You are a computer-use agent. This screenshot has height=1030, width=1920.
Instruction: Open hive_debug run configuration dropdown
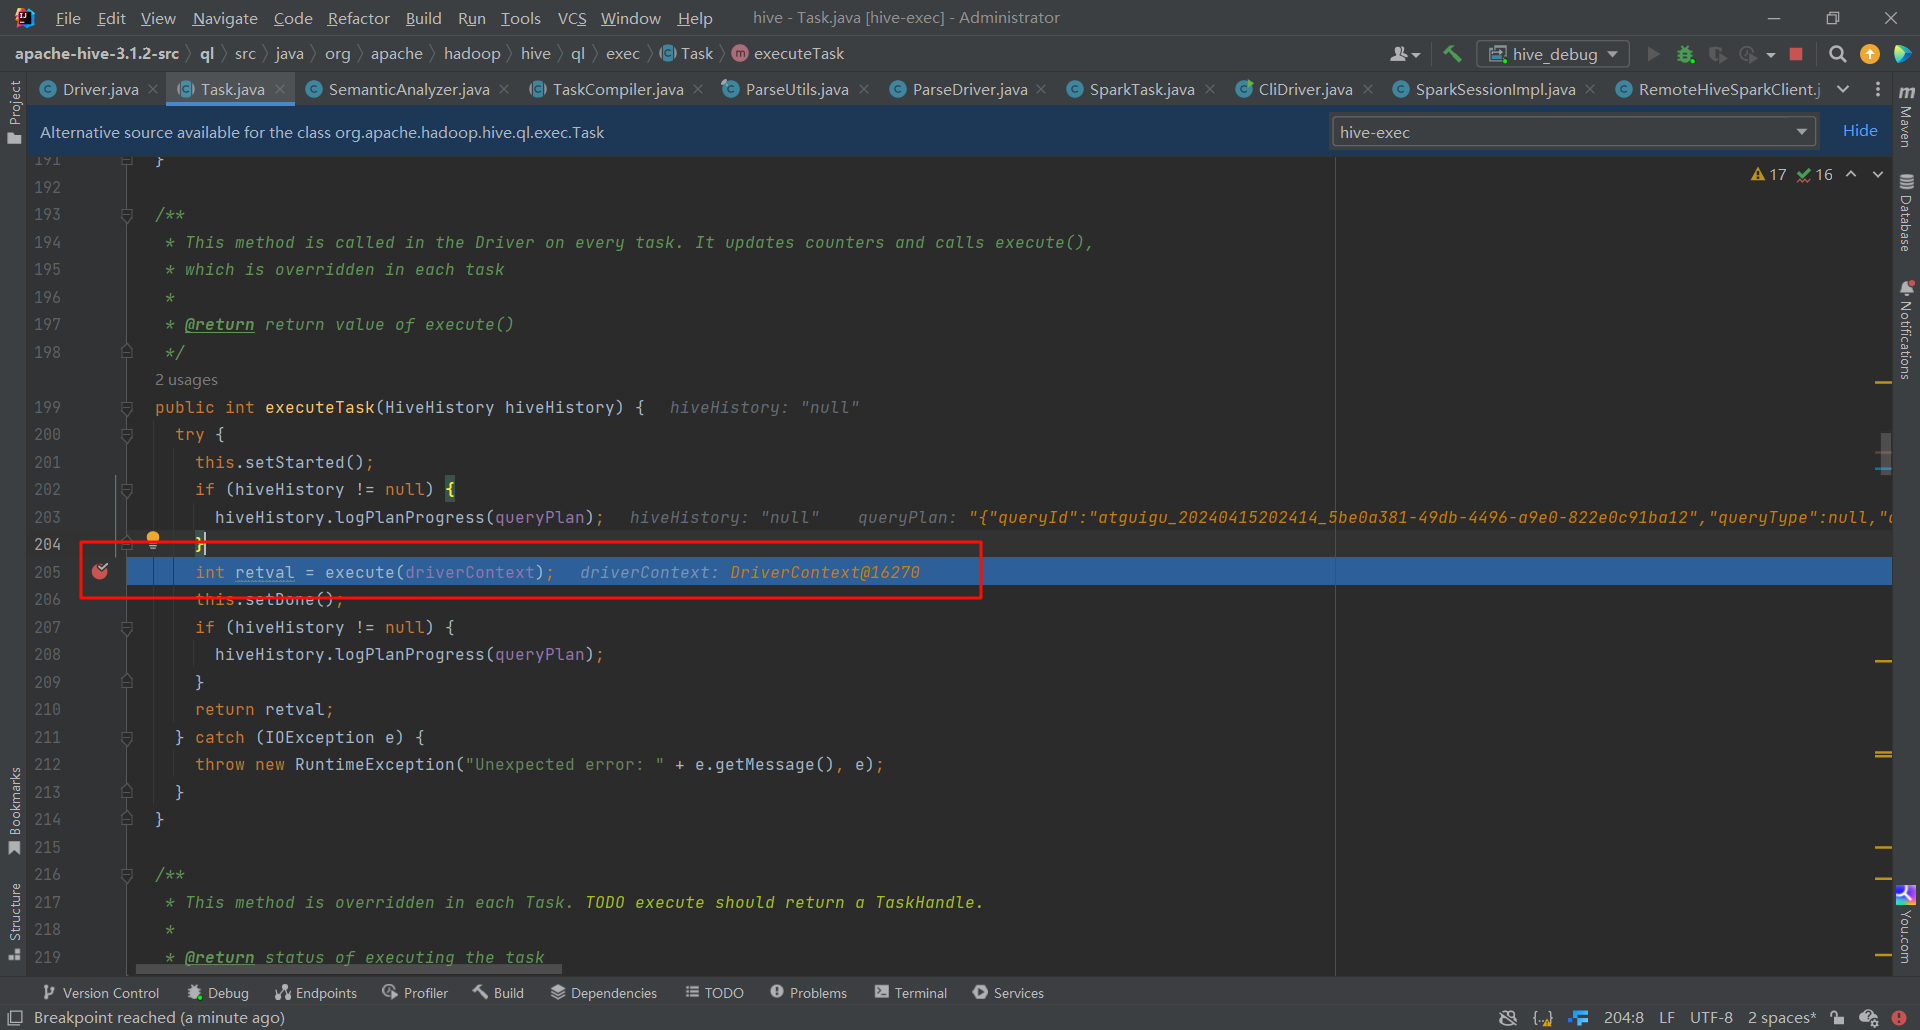(x=1553, y=54)
